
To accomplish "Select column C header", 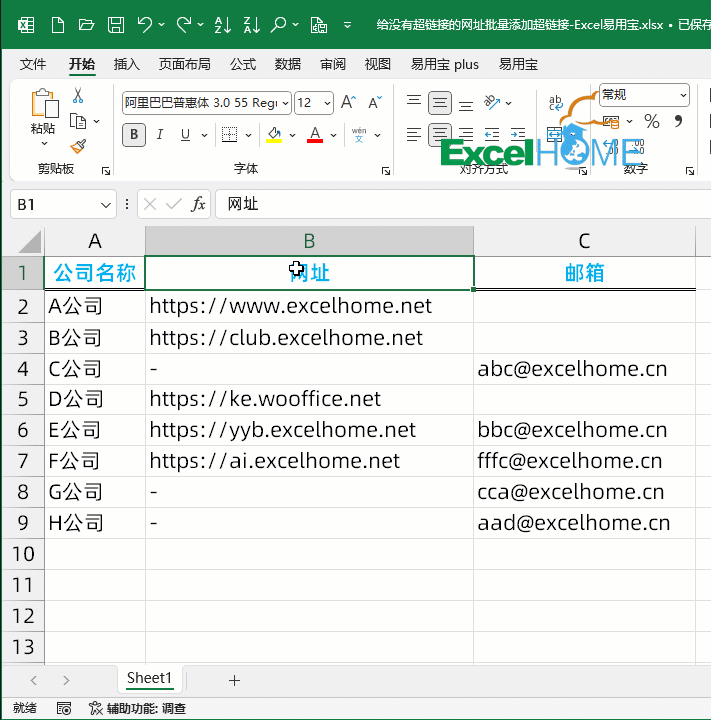I will coord(584,241).
